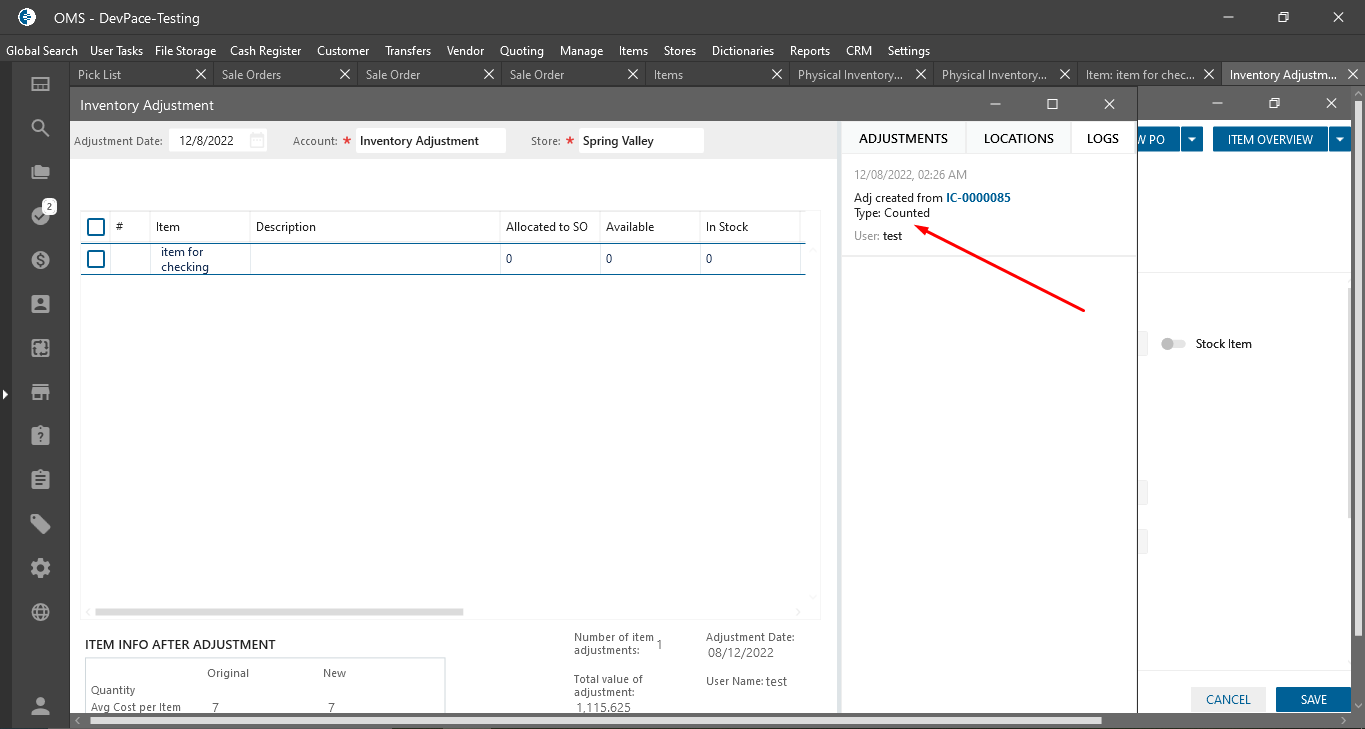This screenshot has height=729, width=1365.
Task: Expand the collapsed sidebar arrow on left edge
Action: tap(5, 395)
